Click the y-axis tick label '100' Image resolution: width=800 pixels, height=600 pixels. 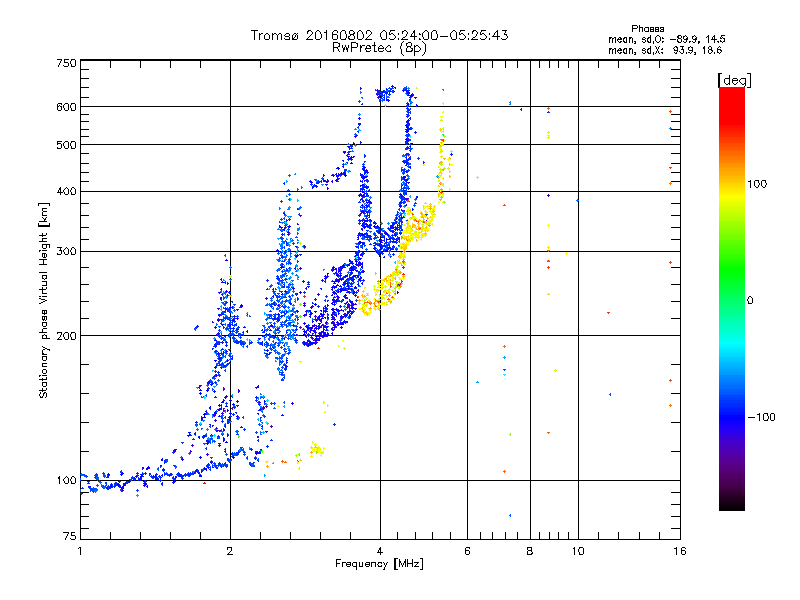click(x=66, y=481)
